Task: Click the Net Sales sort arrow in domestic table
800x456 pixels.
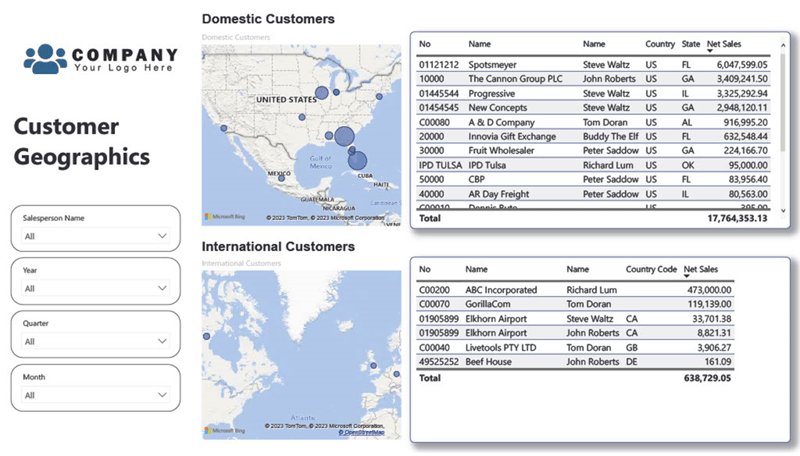Action: [711, 51]
